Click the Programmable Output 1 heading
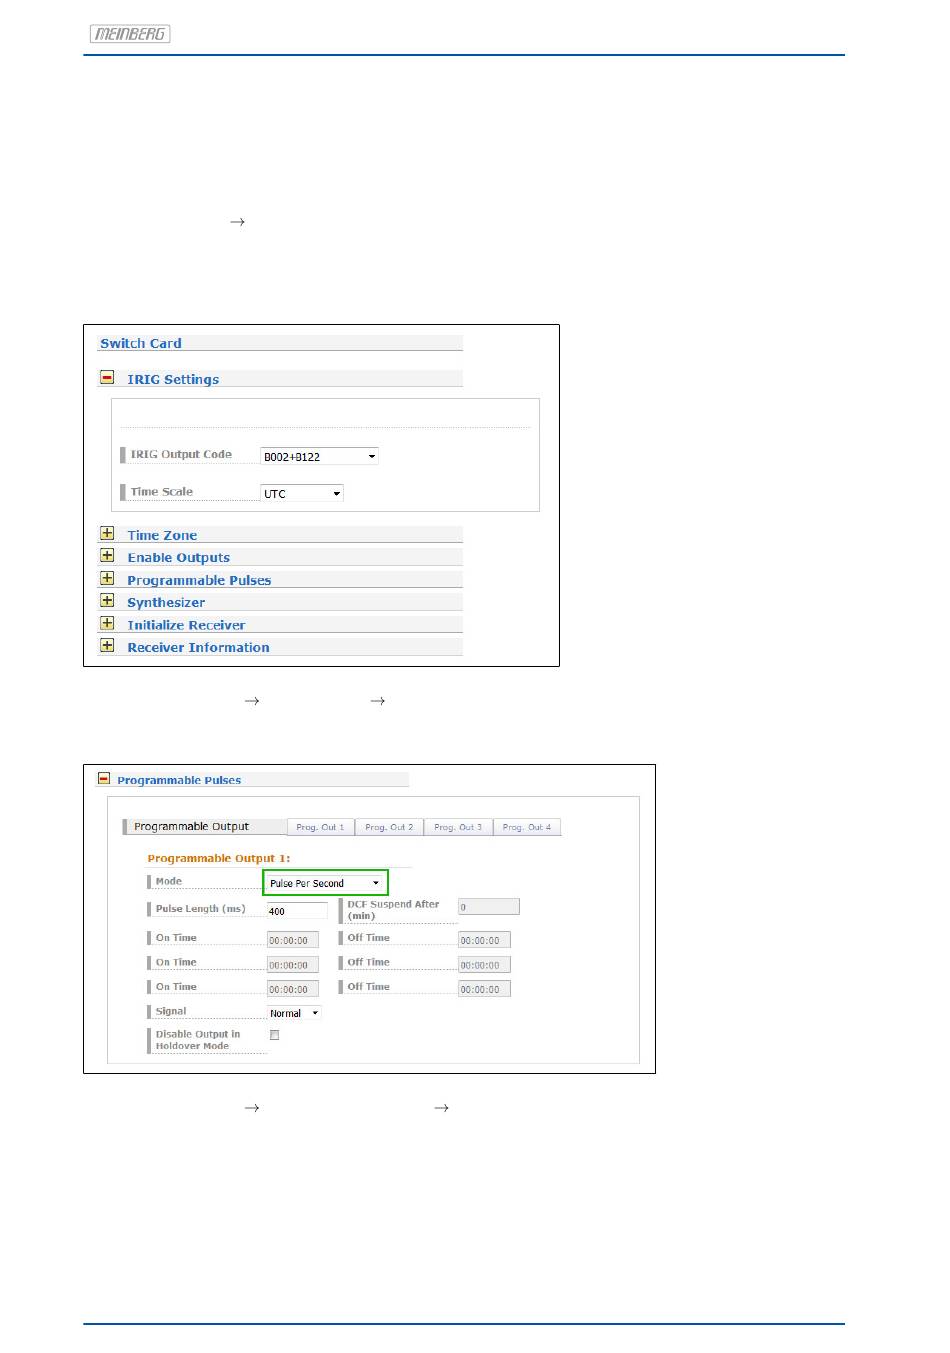Screen dimensions: 950x1353 click(x=219, y=858)
